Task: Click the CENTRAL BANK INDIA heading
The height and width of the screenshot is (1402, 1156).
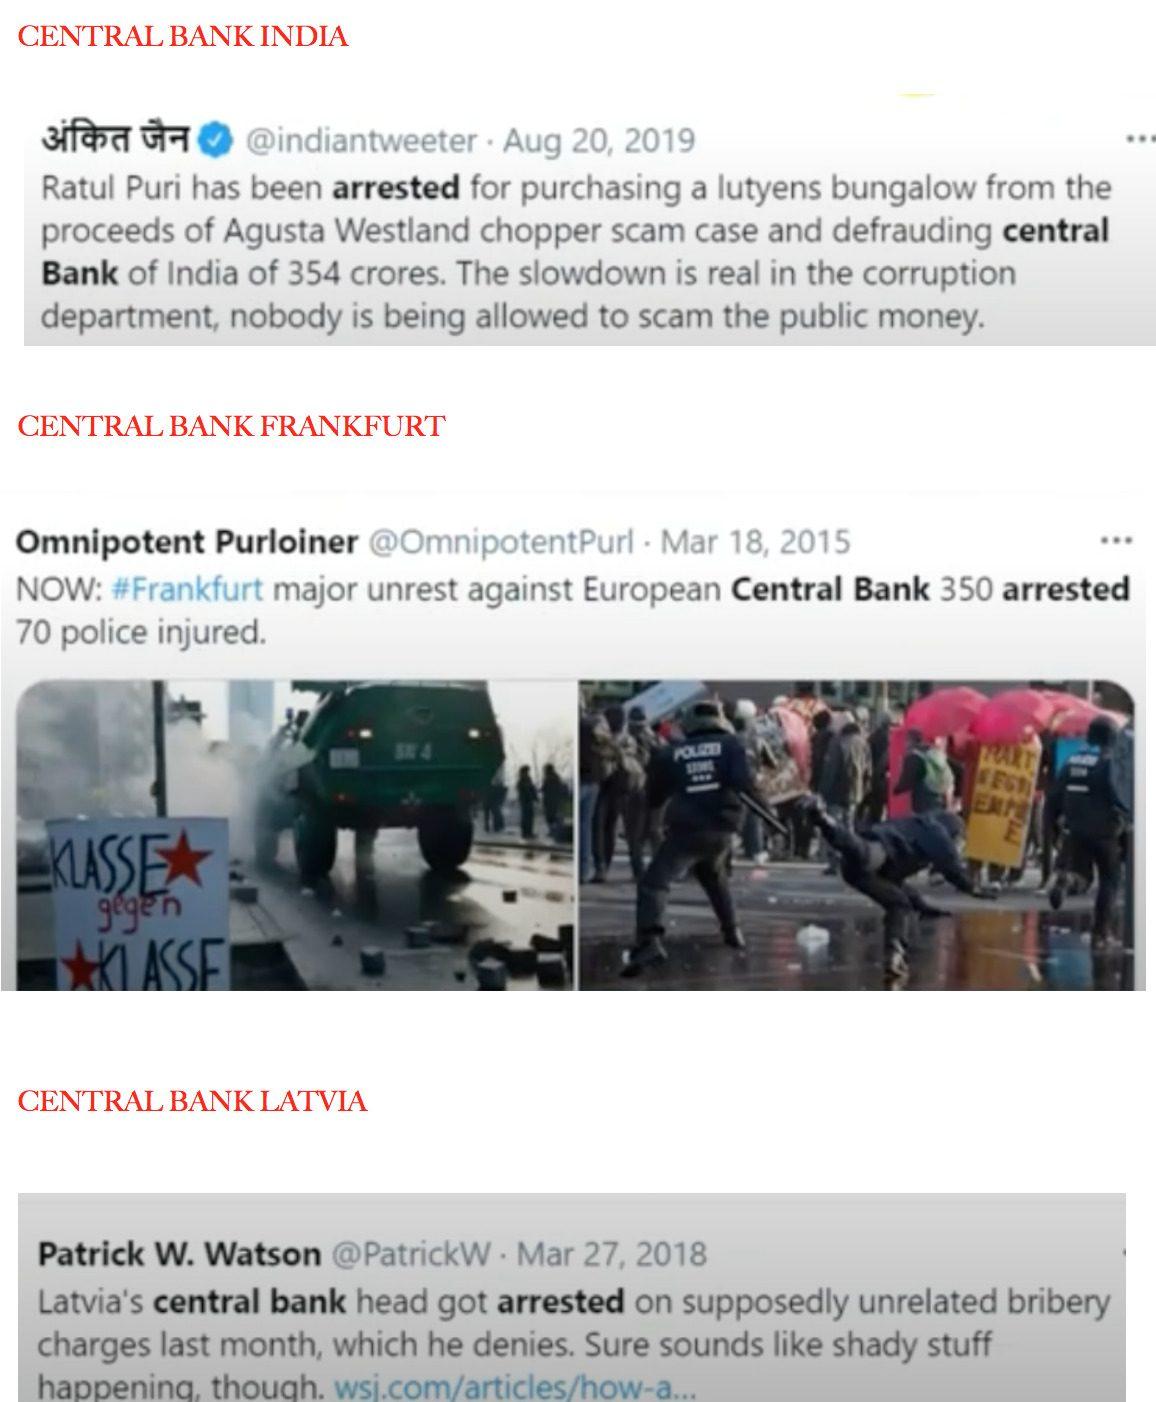Action: 183,37
